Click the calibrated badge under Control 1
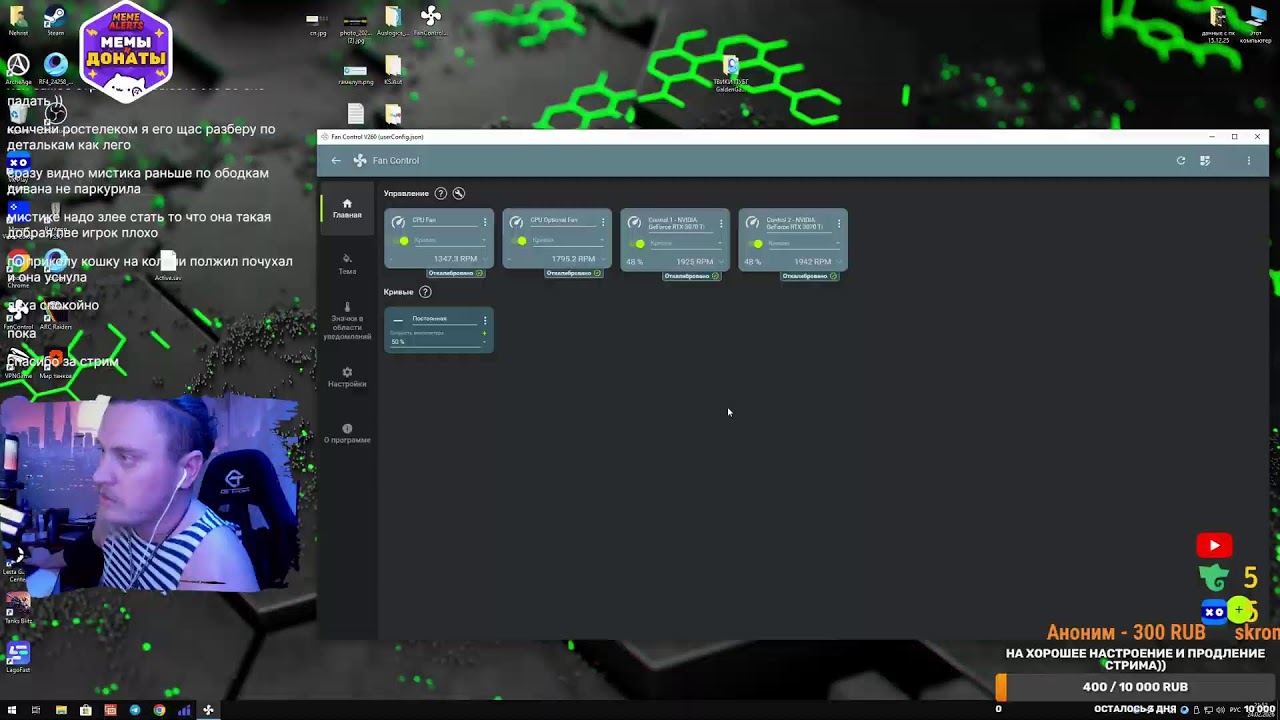 point(691,276)
